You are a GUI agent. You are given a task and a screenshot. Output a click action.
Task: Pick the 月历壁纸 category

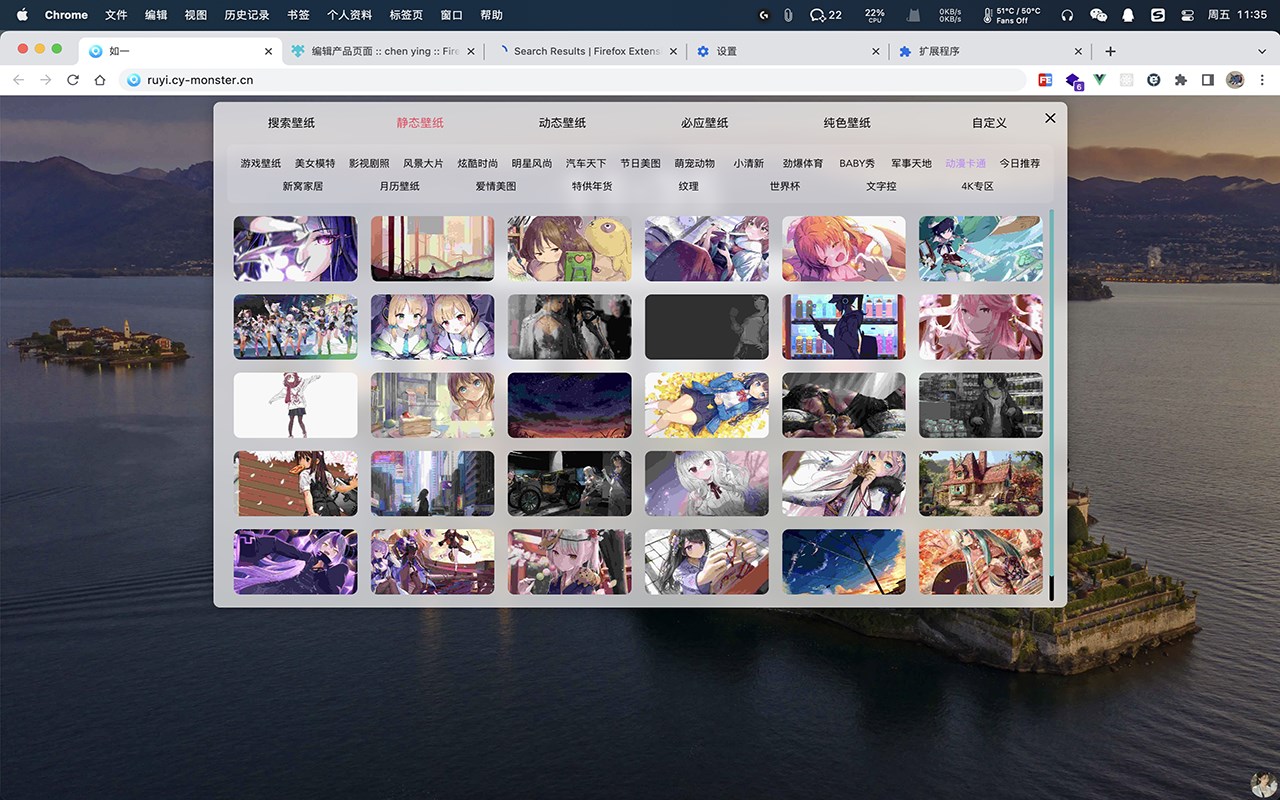399,186
